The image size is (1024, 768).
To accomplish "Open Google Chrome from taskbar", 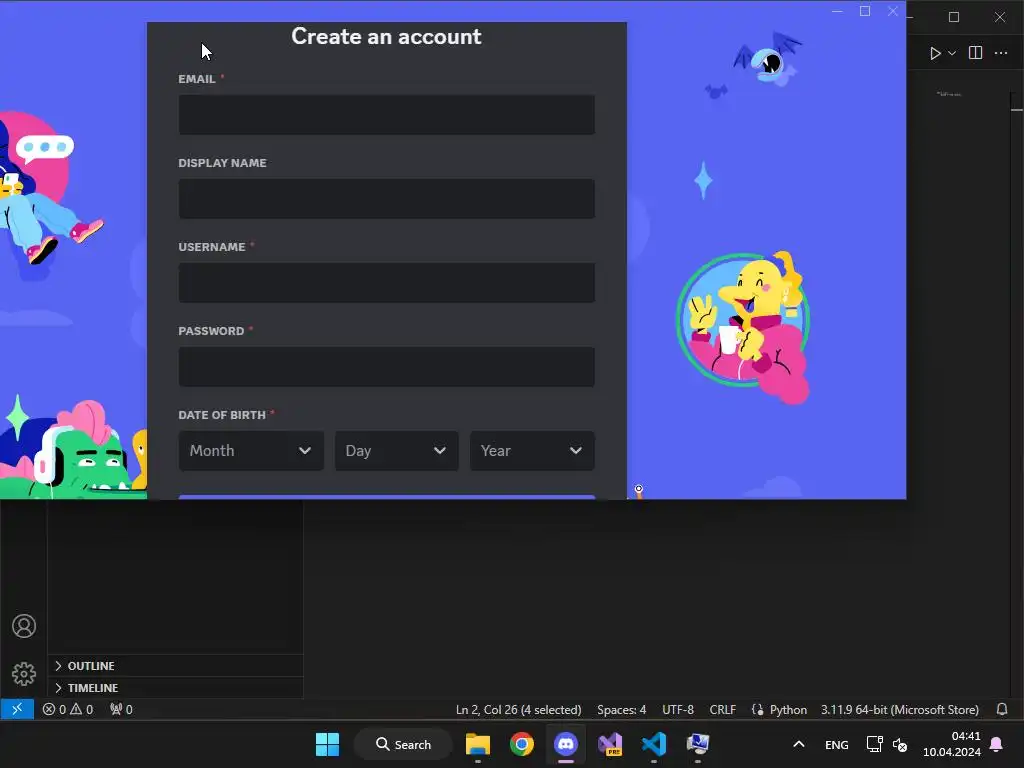I will pos(522,744).
